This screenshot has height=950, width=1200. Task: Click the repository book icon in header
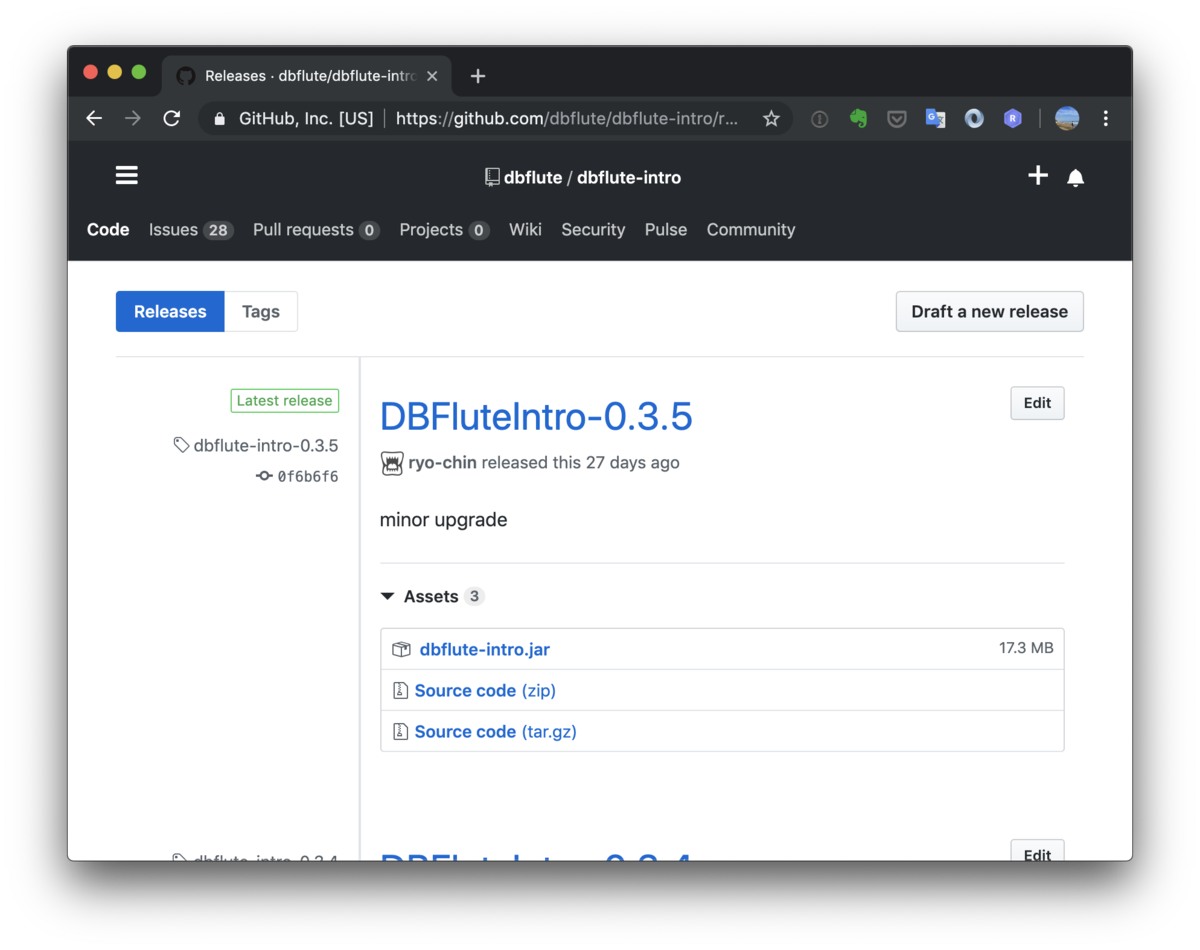(x=492, y=177)
